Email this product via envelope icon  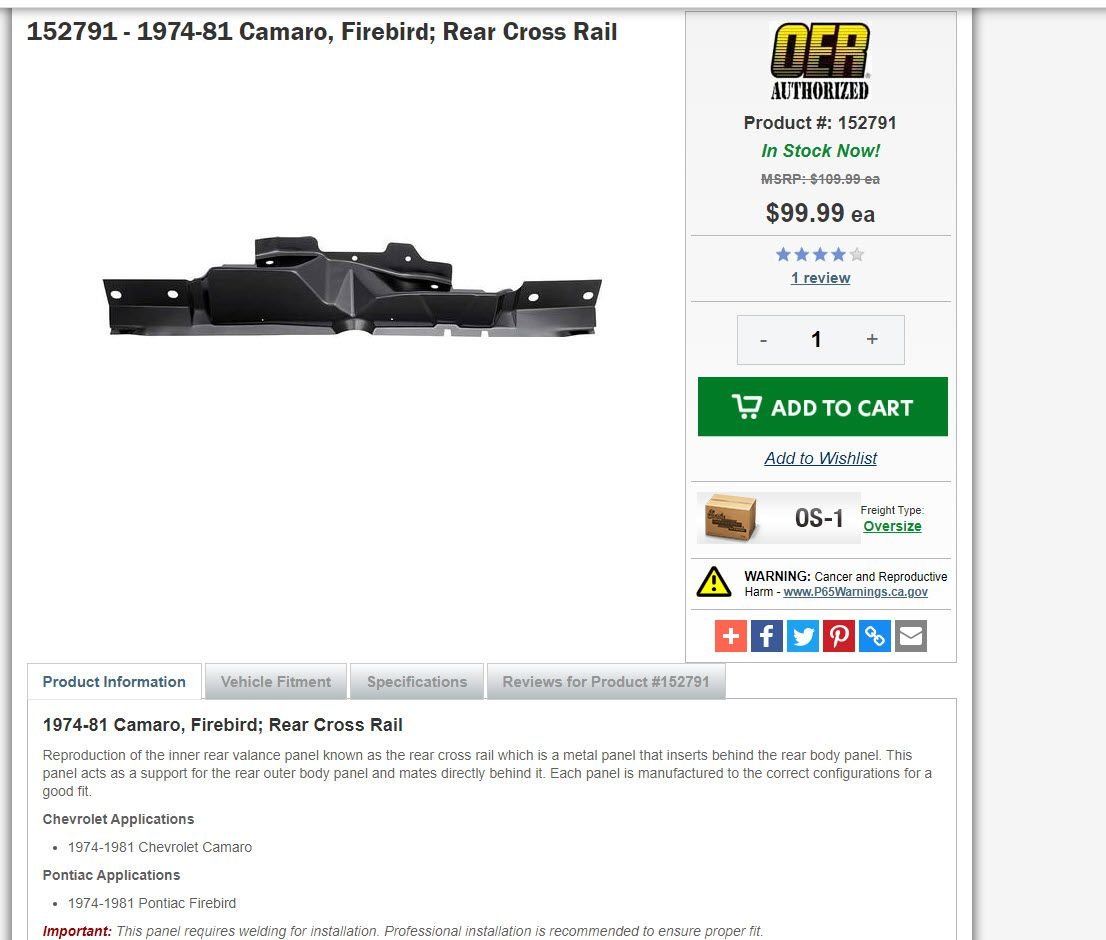click(x=911, y=636)
